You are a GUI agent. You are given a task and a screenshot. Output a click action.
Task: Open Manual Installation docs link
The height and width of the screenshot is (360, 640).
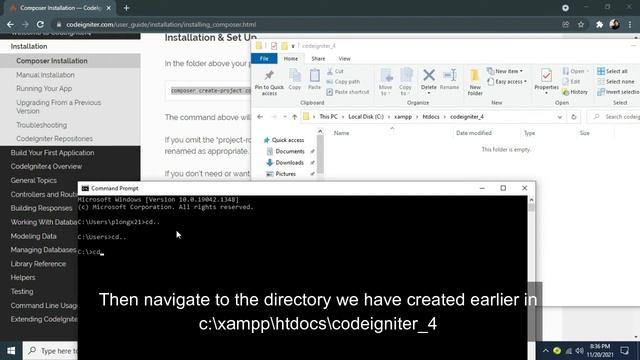coord(45,75)
